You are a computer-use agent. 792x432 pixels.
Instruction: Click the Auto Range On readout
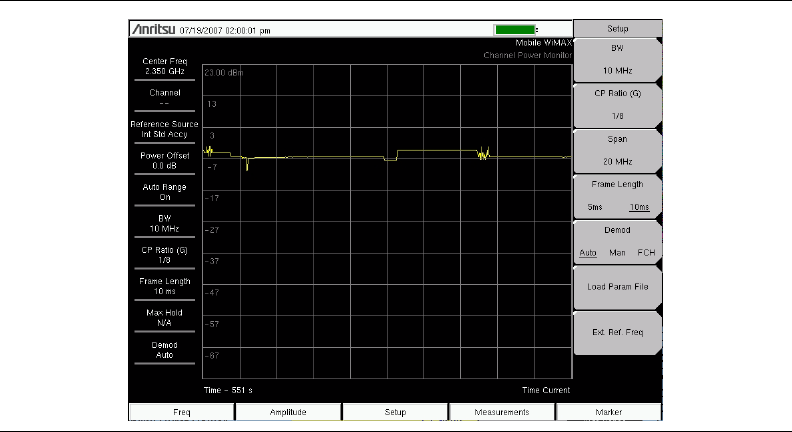165,192
